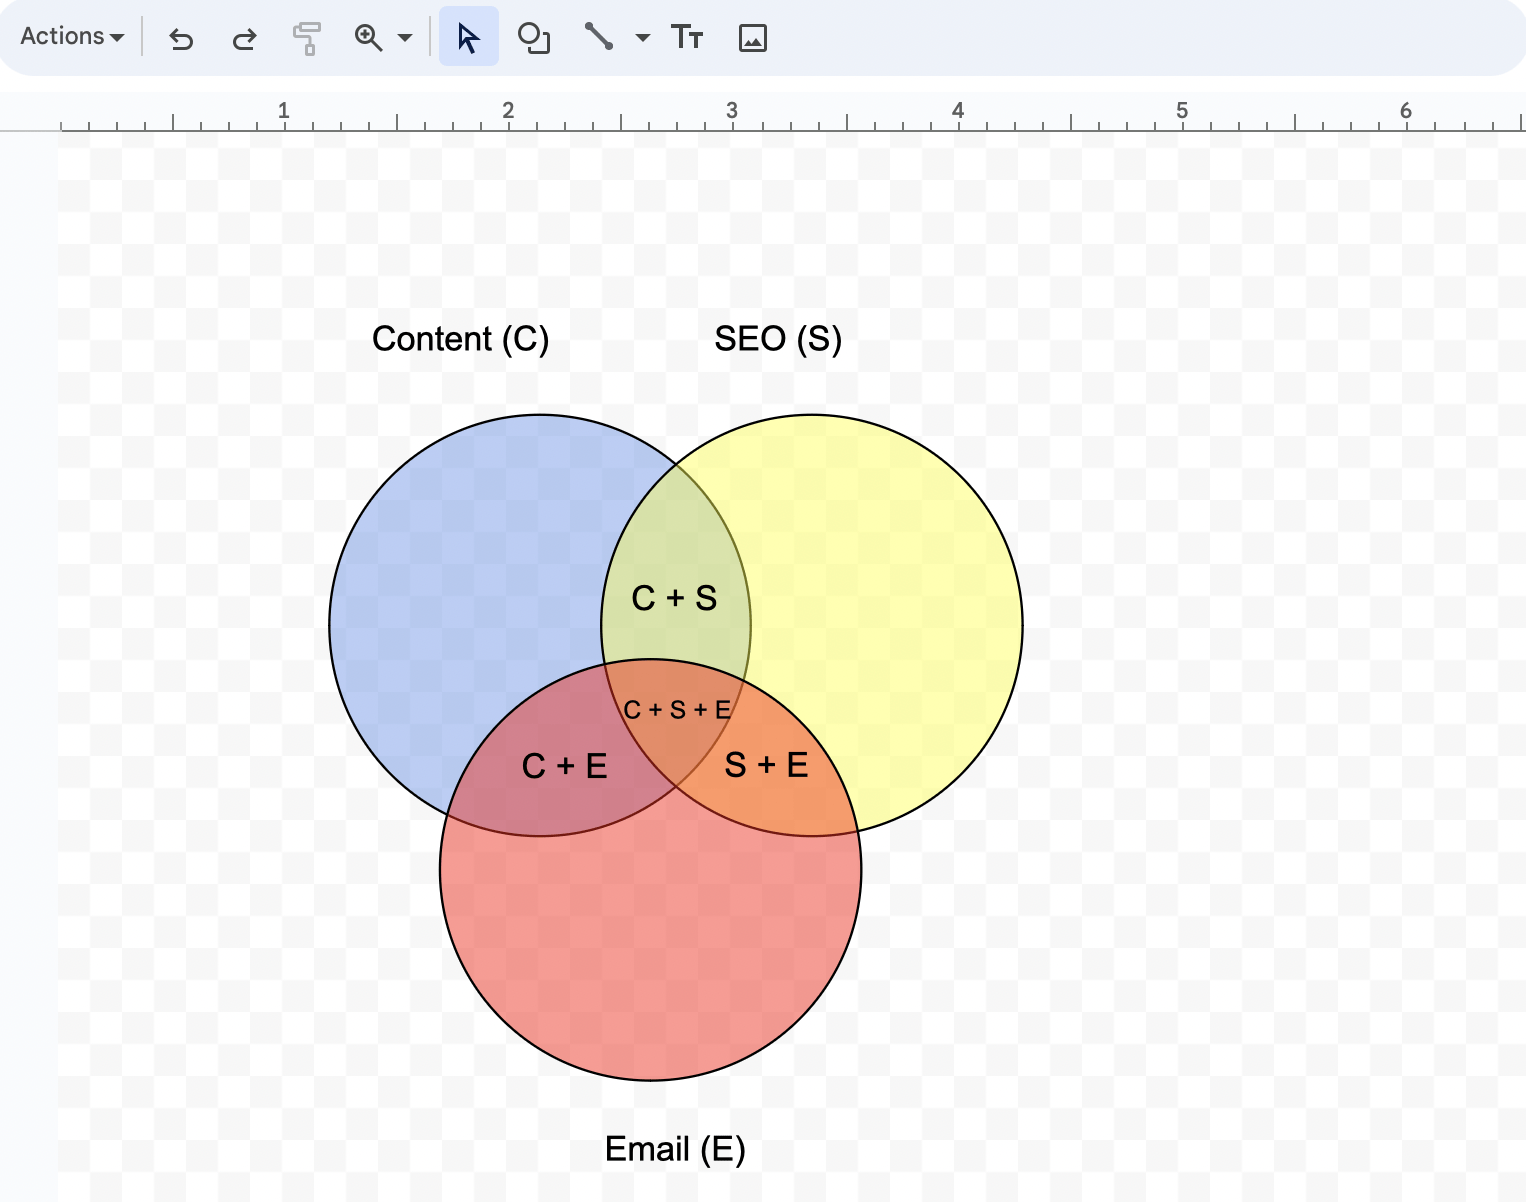Click the 'Content (C)' text label
The width and height of the screenshot is (1526, 1202).
[x=461, y=339]
